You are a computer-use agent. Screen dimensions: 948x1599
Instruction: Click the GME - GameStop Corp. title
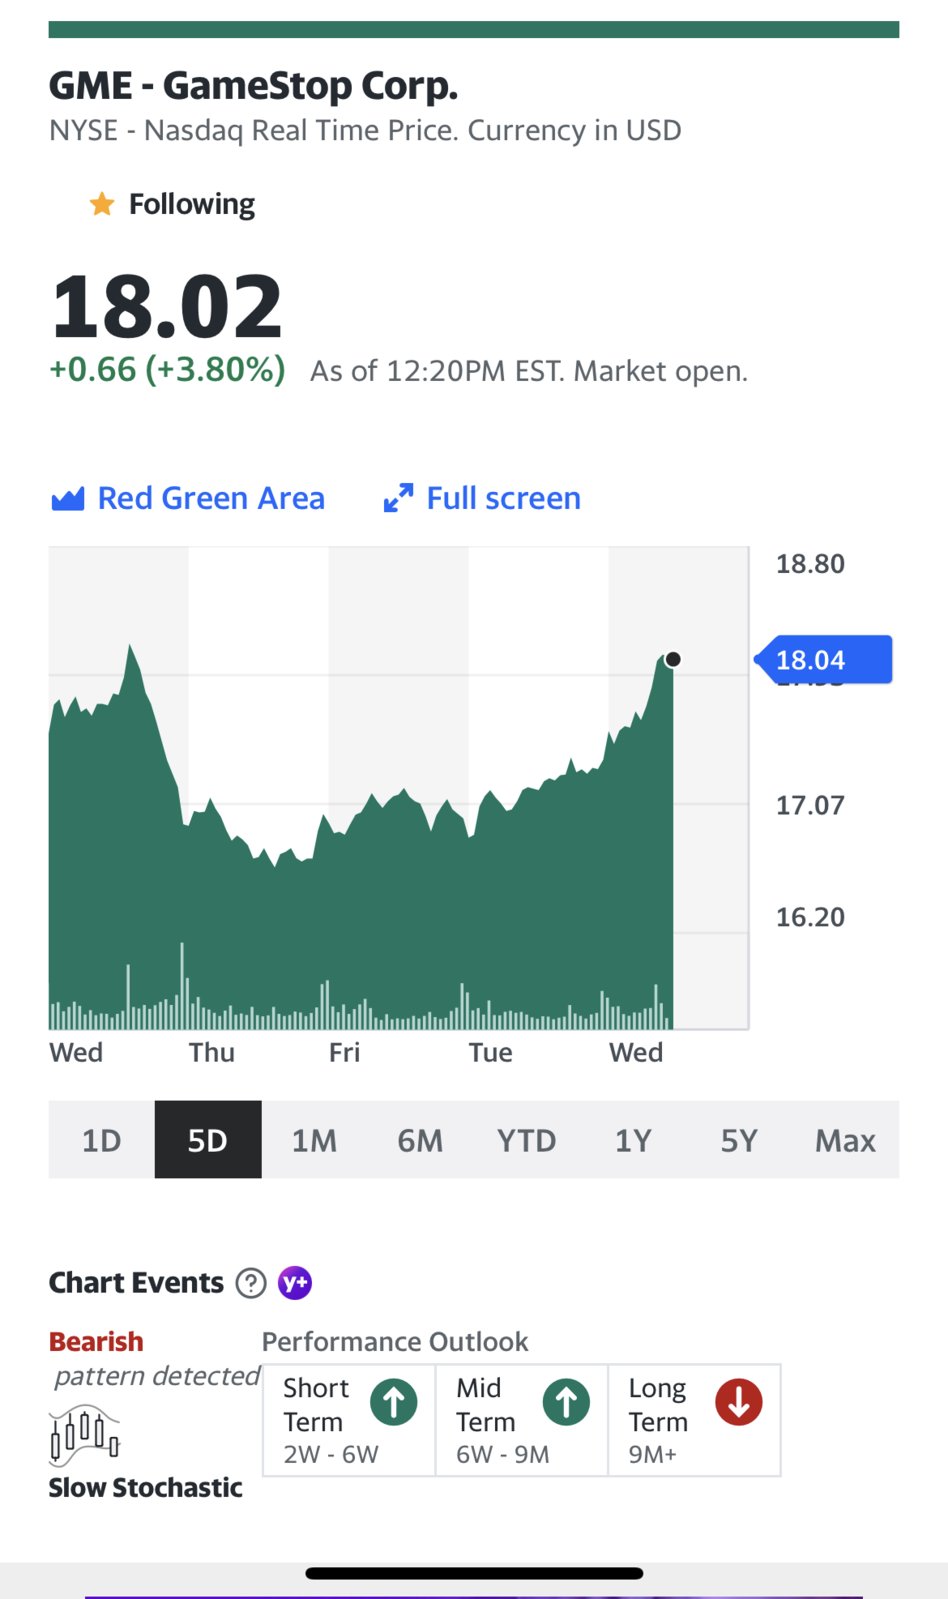[x=254, y=86]
